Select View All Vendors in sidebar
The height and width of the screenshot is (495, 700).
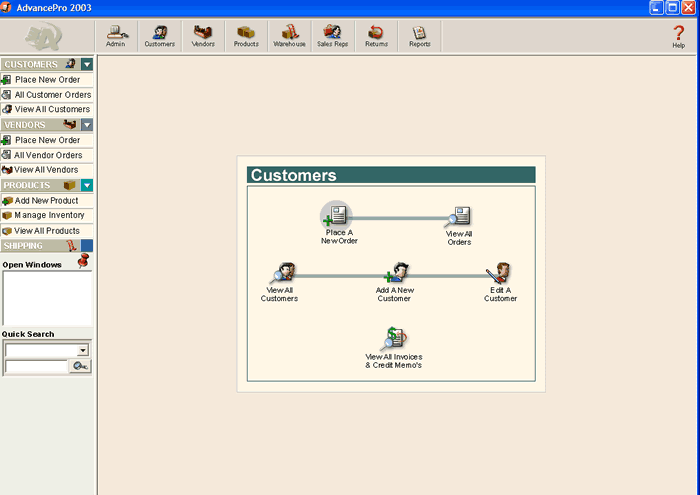tap(47, 170)
